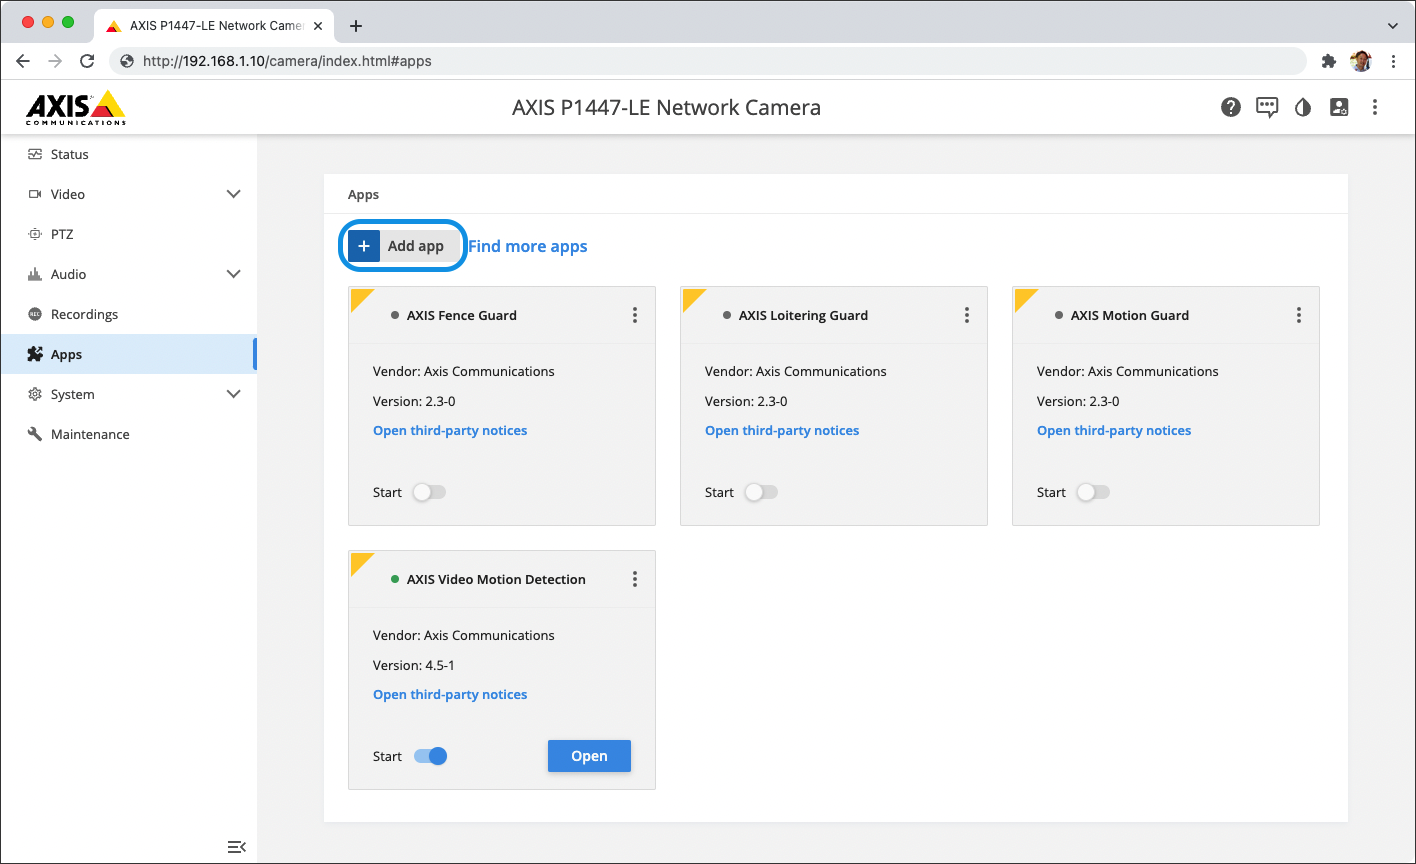Click the Add app label
This screenshot has width=1416, height=864.
coord(415,246)
